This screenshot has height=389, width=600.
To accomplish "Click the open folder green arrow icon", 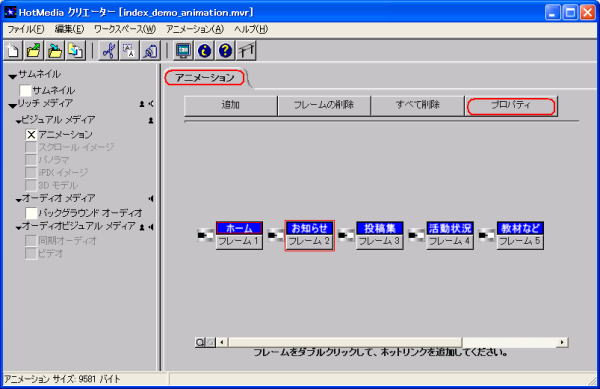I will click(34, 50).
